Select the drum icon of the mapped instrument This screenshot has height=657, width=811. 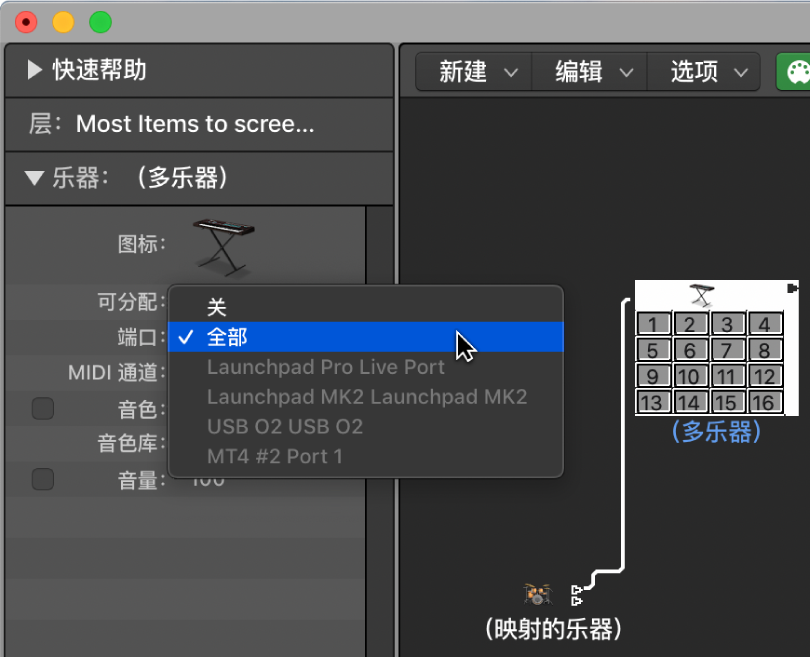(x=538, y=592)
